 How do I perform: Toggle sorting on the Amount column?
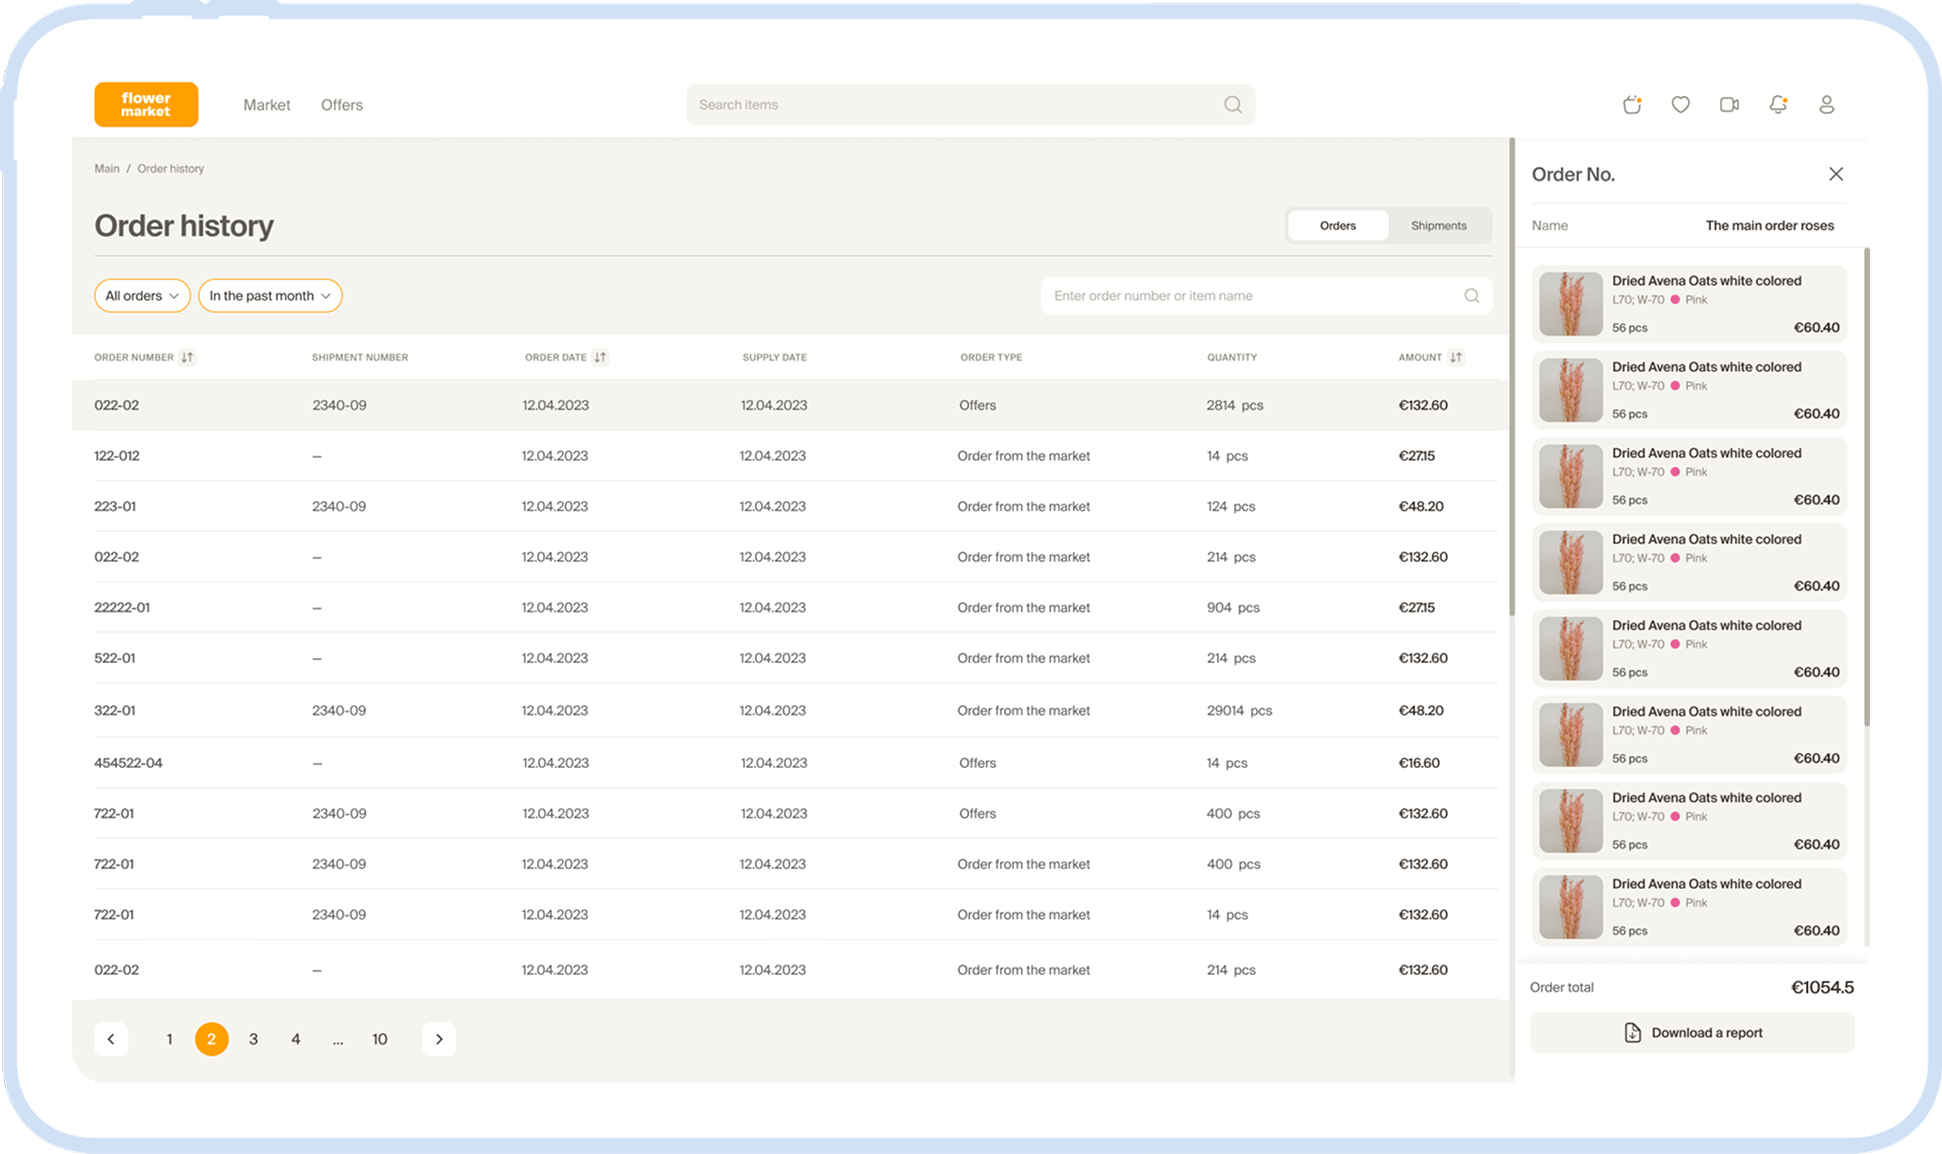(1457, 357)
